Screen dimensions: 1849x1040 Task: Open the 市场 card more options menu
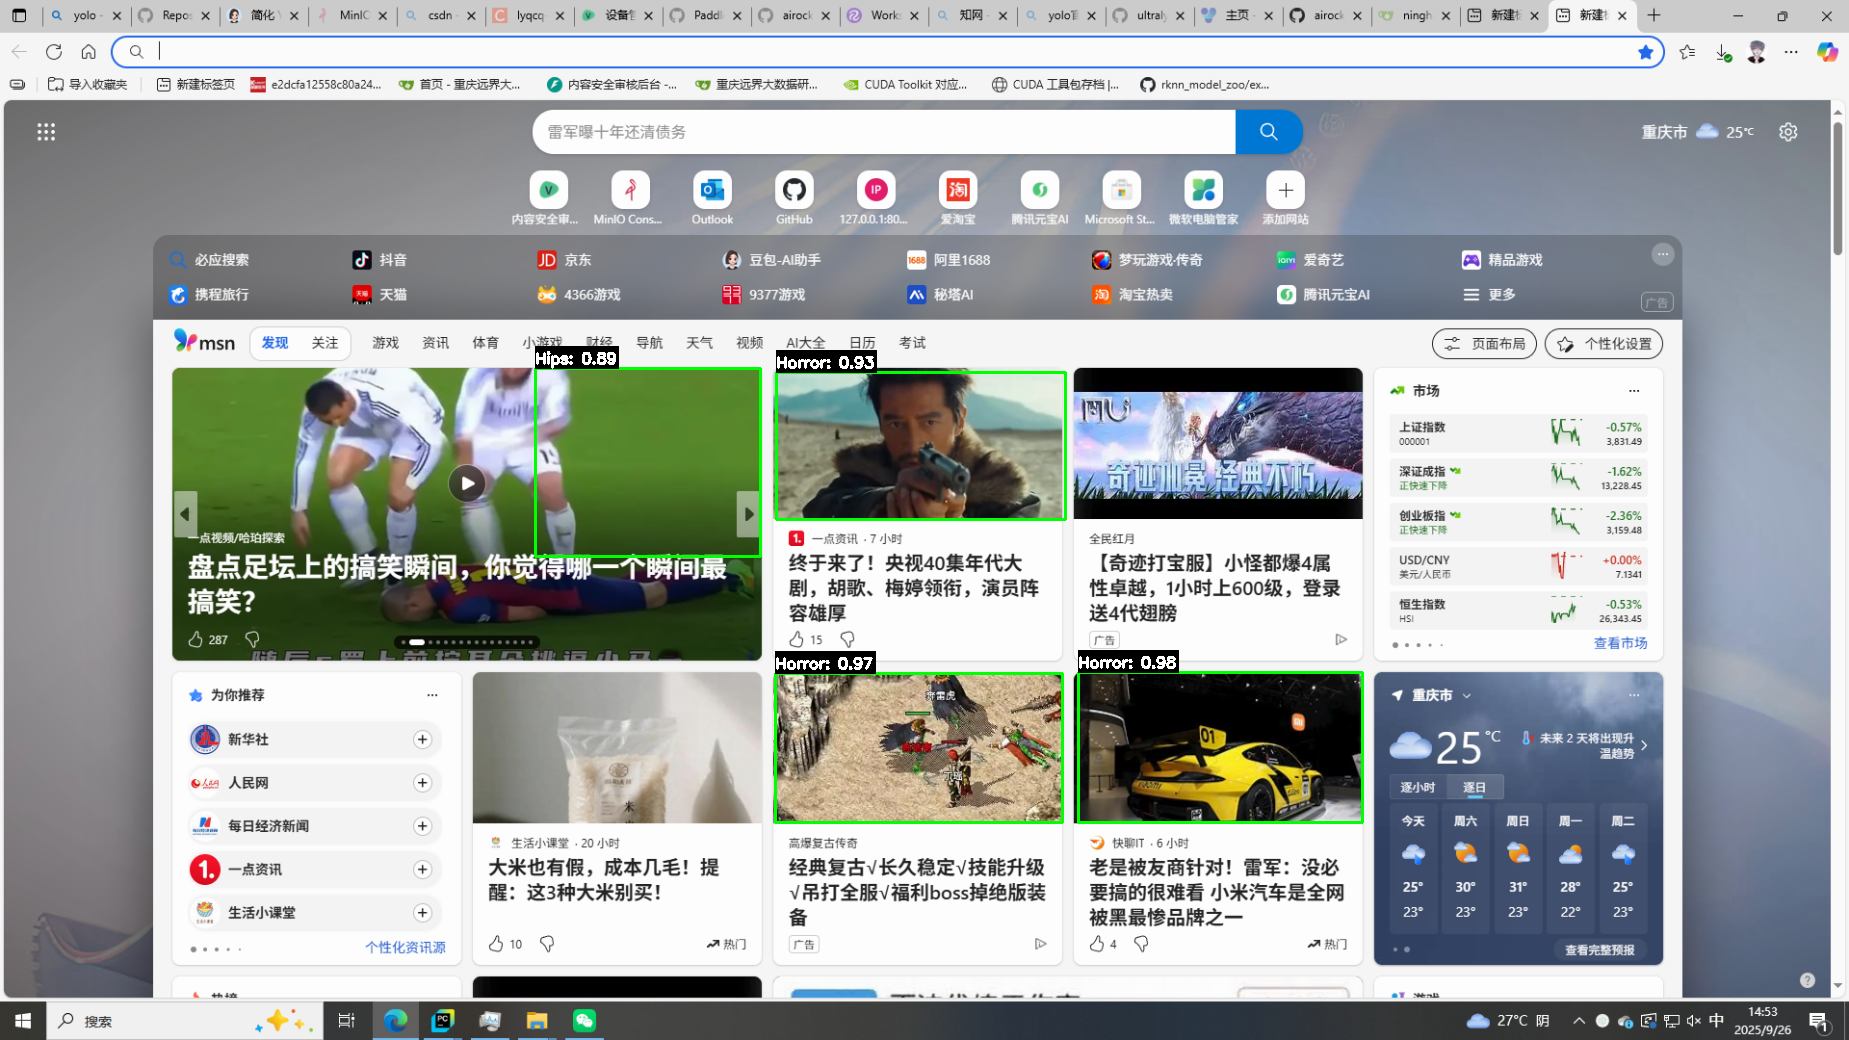click(x=1634, y=391)
